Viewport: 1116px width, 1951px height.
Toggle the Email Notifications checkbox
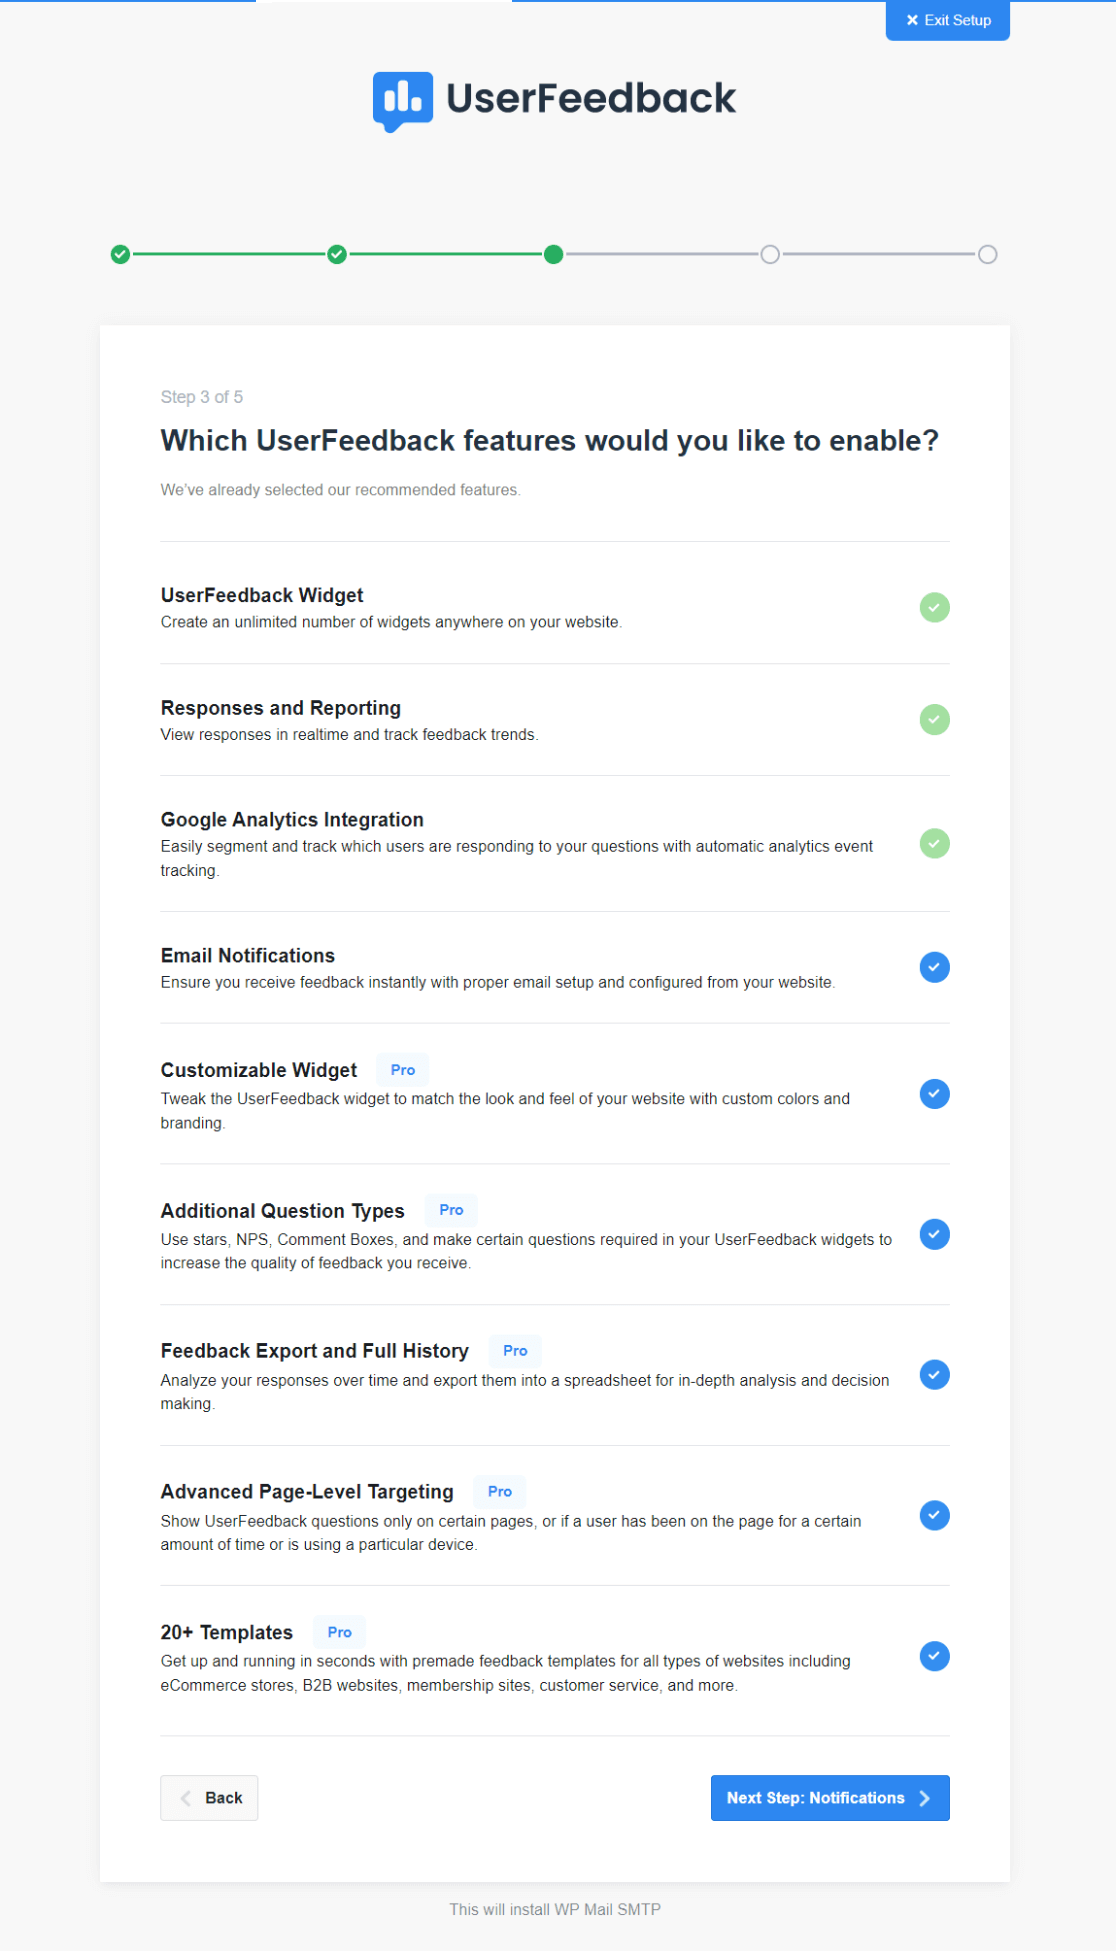[x=934, y=967]
